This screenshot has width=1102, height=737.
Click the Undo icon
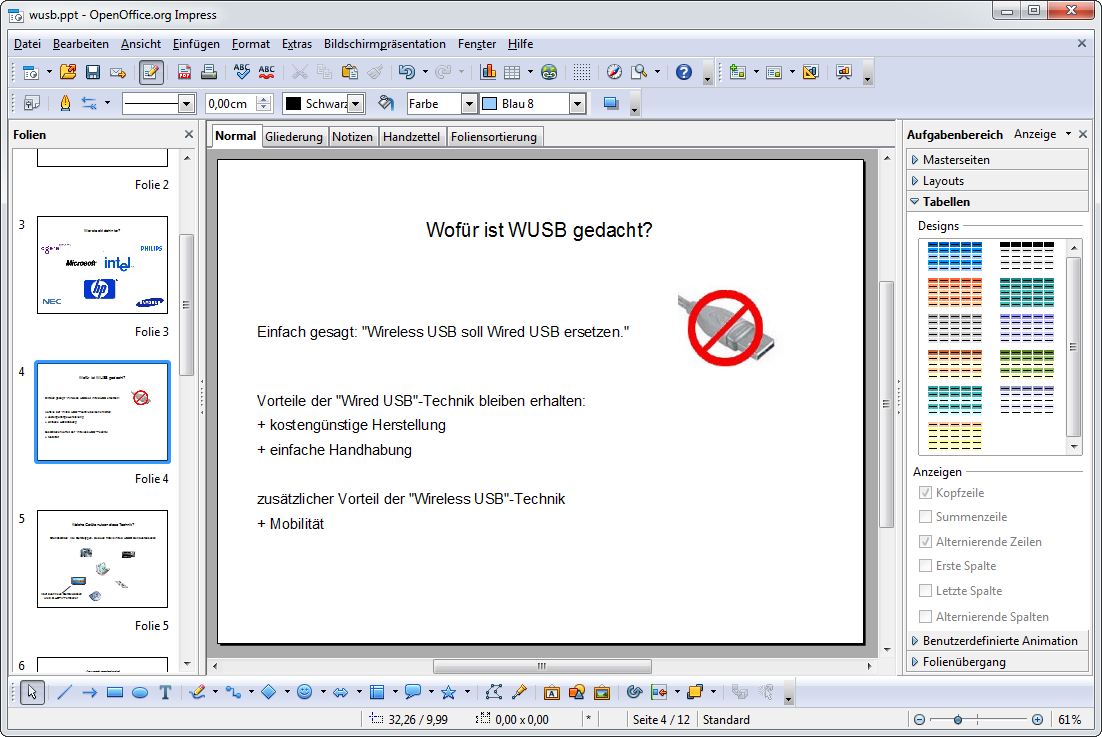pos(405,70)
